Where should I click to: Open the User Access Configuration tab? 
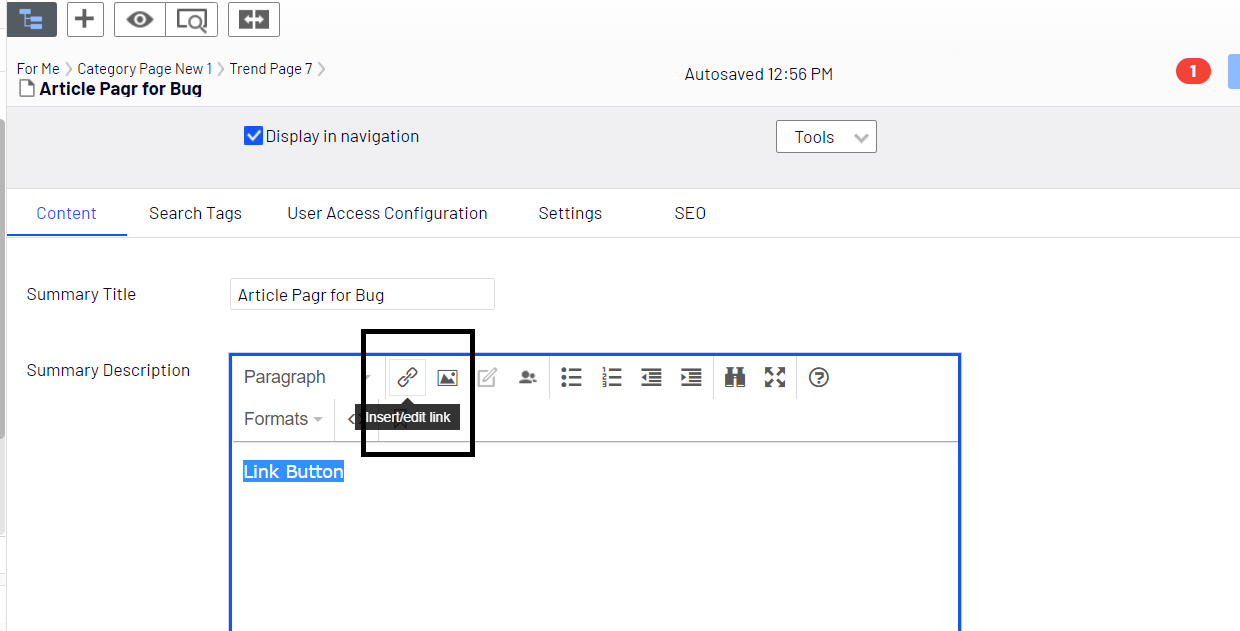pyautogui.click(x=387, y=213)
